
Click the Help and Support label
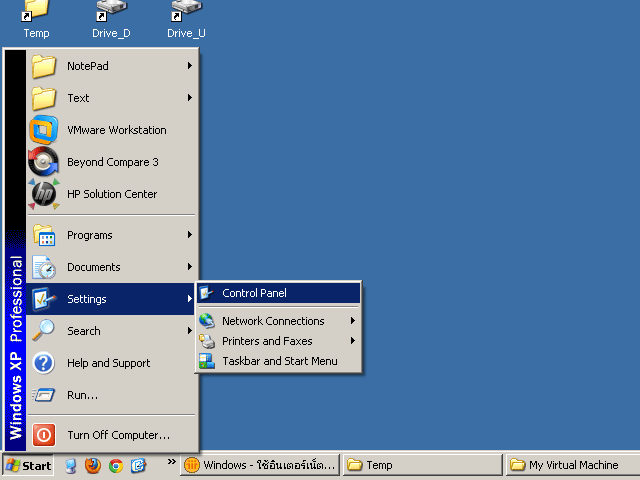[x=109, y=363]
